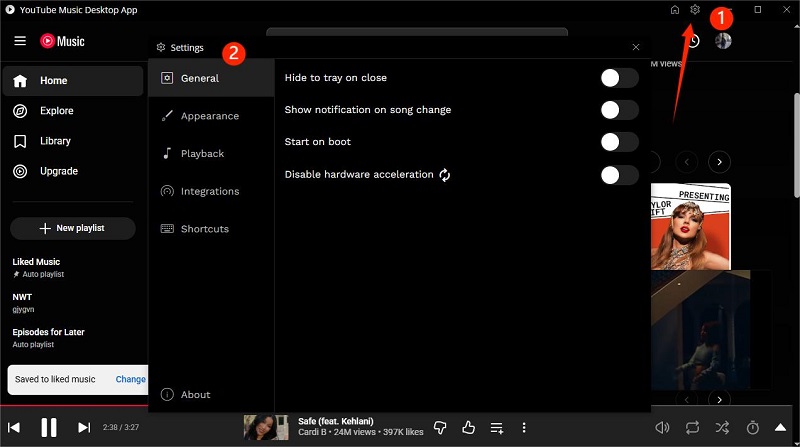The width and height of the screenshot is (800, 447).
Task: Select the General settings tab
Action: click(211, 78)
